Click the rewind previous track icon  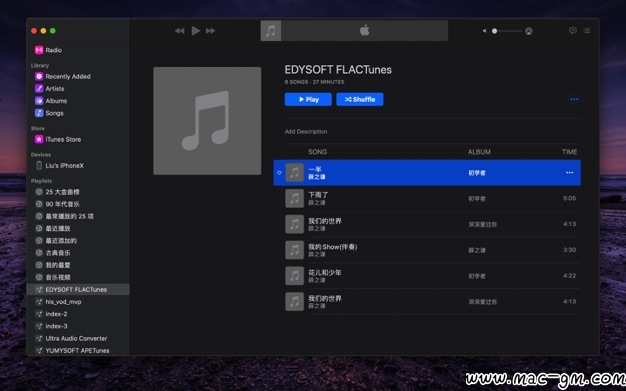coord(180,31)
